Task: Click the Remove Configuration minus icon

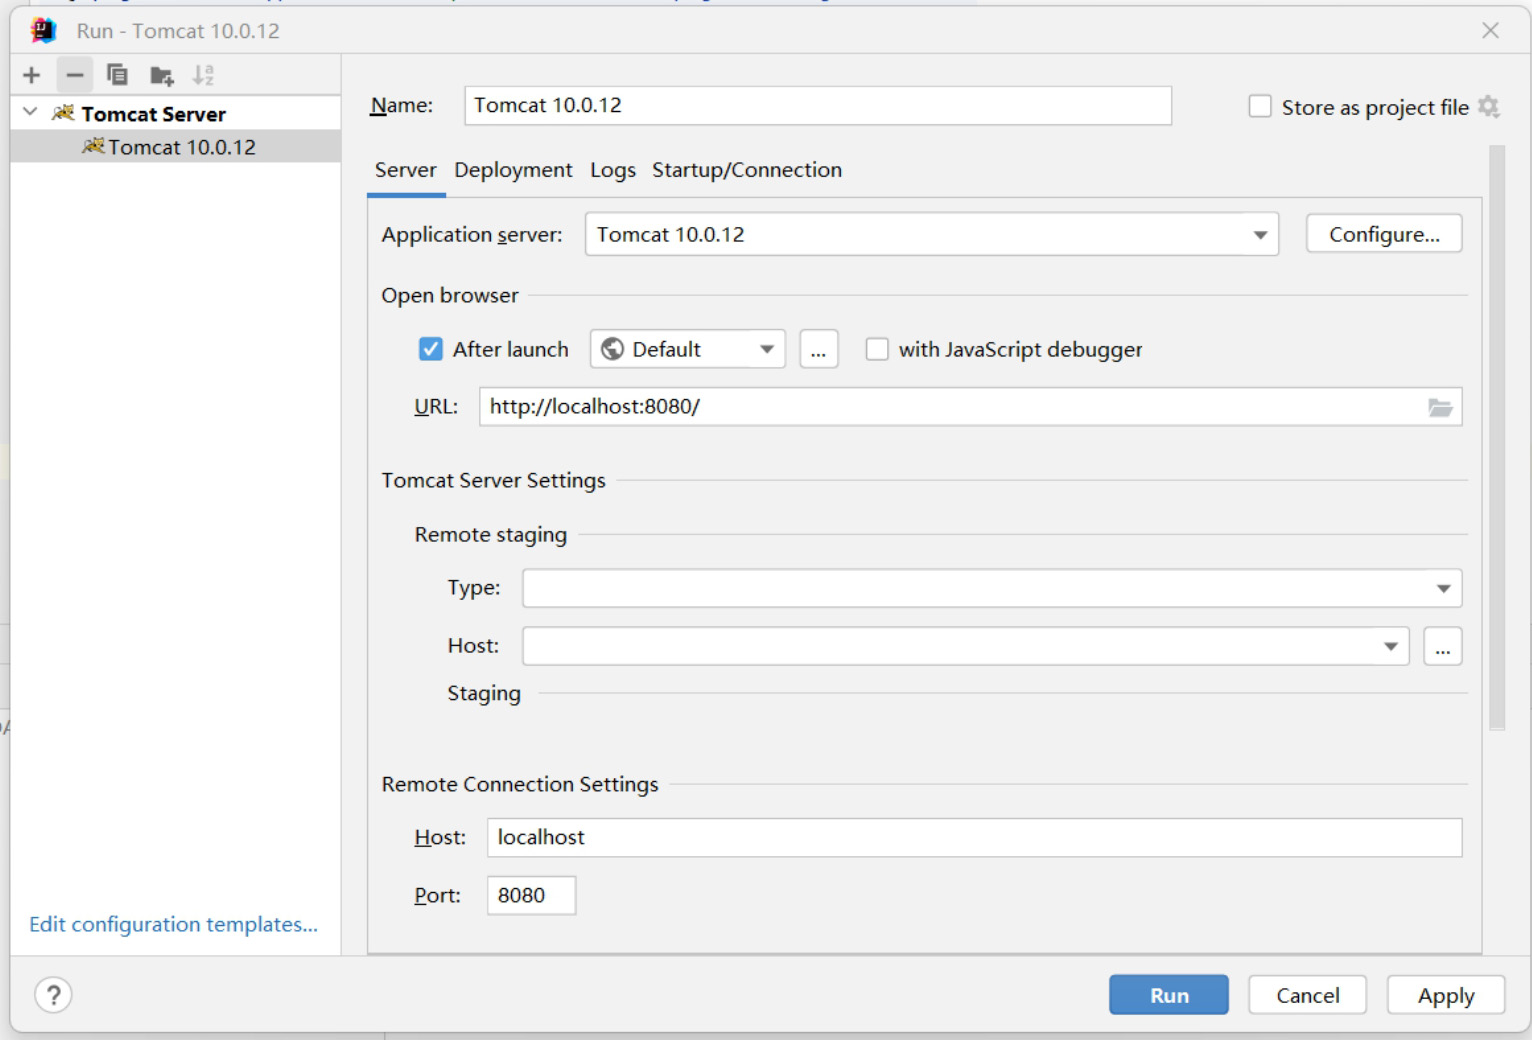Action: 75,75
